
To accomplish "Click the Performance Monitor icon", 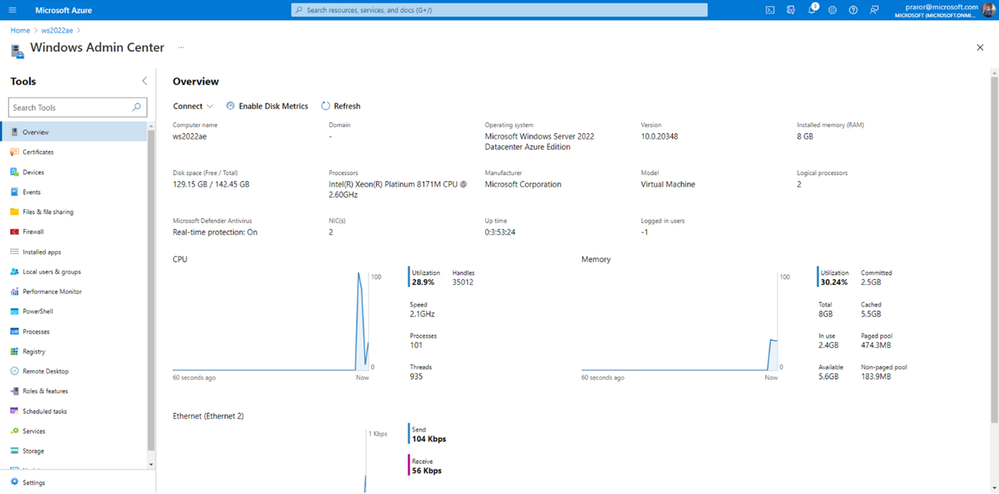I will 14,291.
